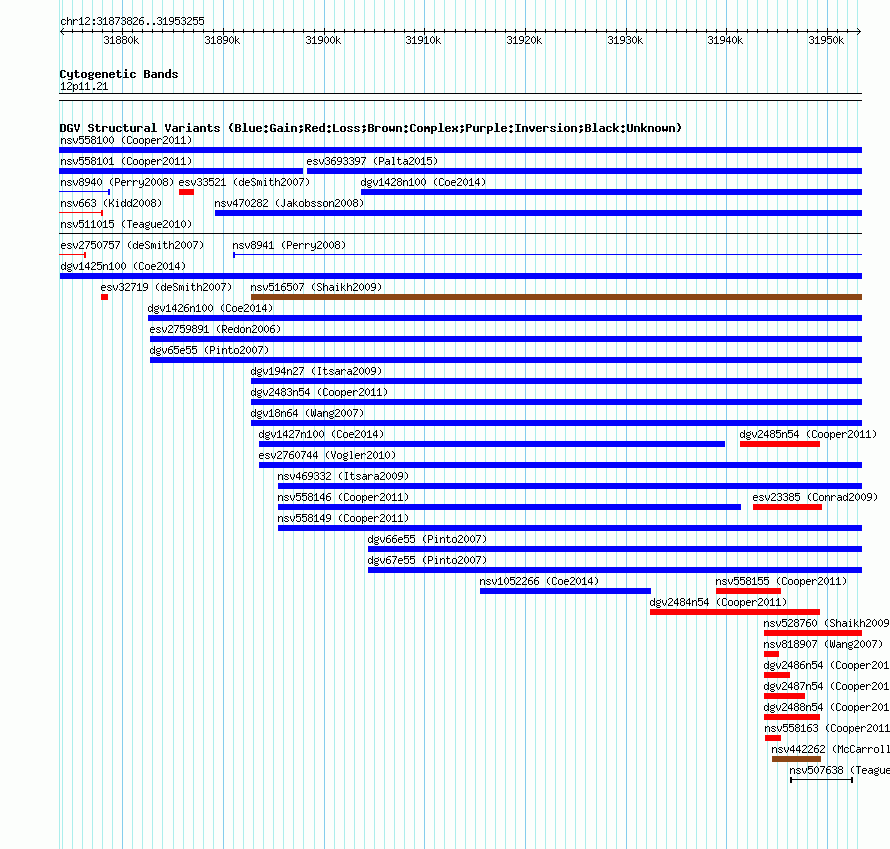Select esv32719 (deSmith2007) label

(x=166, y=287)
